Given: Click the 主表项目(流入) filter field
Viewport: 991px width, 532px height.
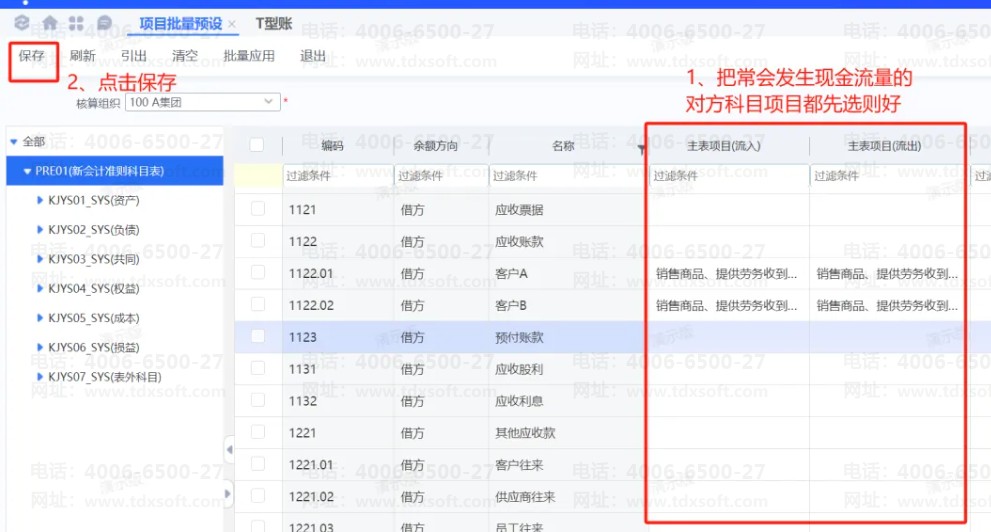Looking at the screenshot, I should [729, 176].
